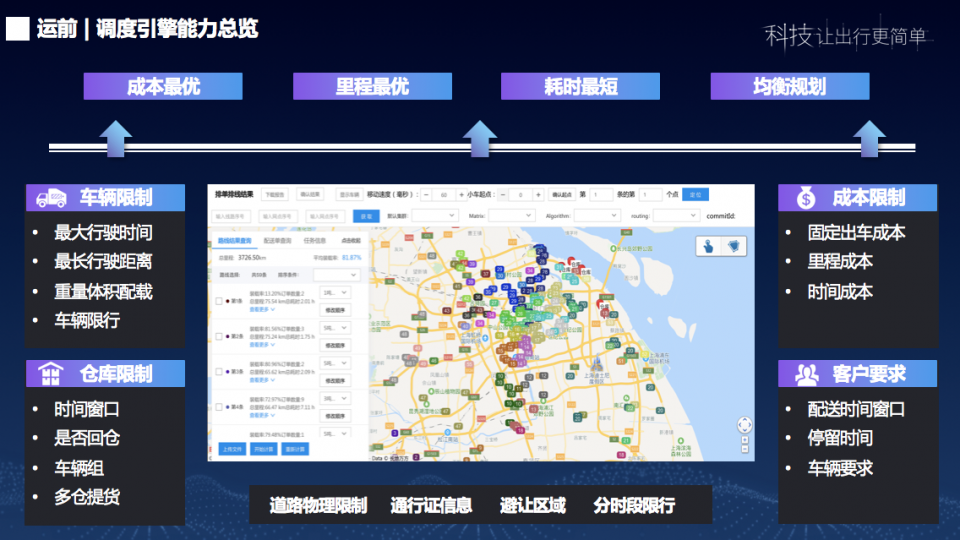Click the 下载报告 button
This screenshot has width=960, height=540.
coord(275,195)
